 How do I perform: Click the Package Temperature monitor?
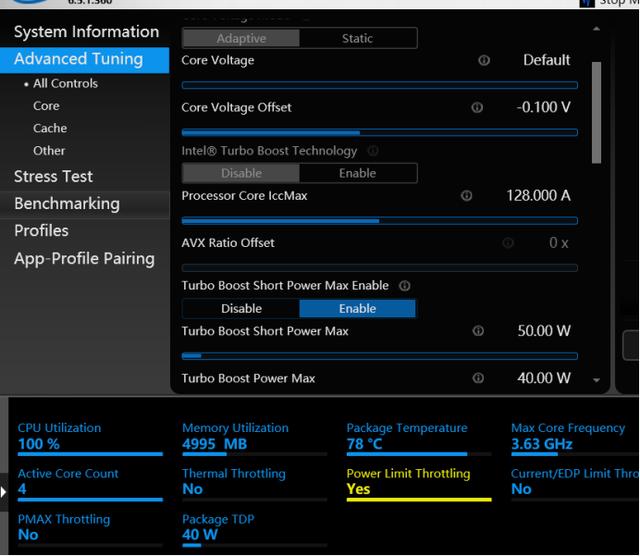click(419, 439)
